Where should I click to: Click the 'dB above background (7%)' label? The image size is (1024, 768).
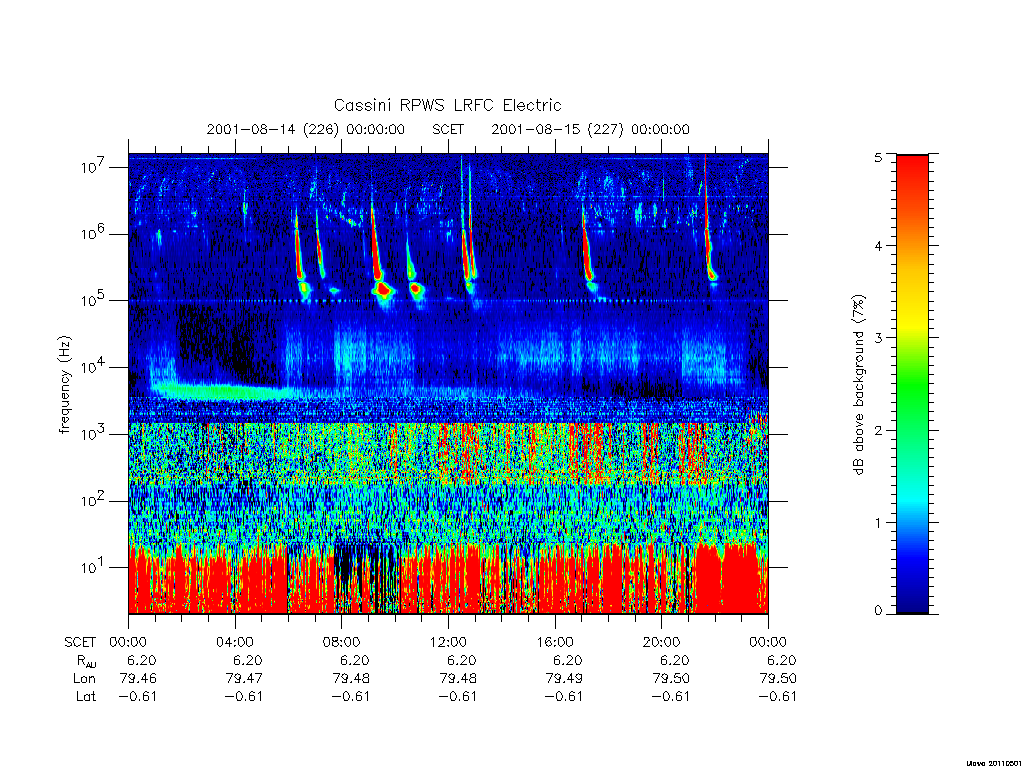coord(859,385)
